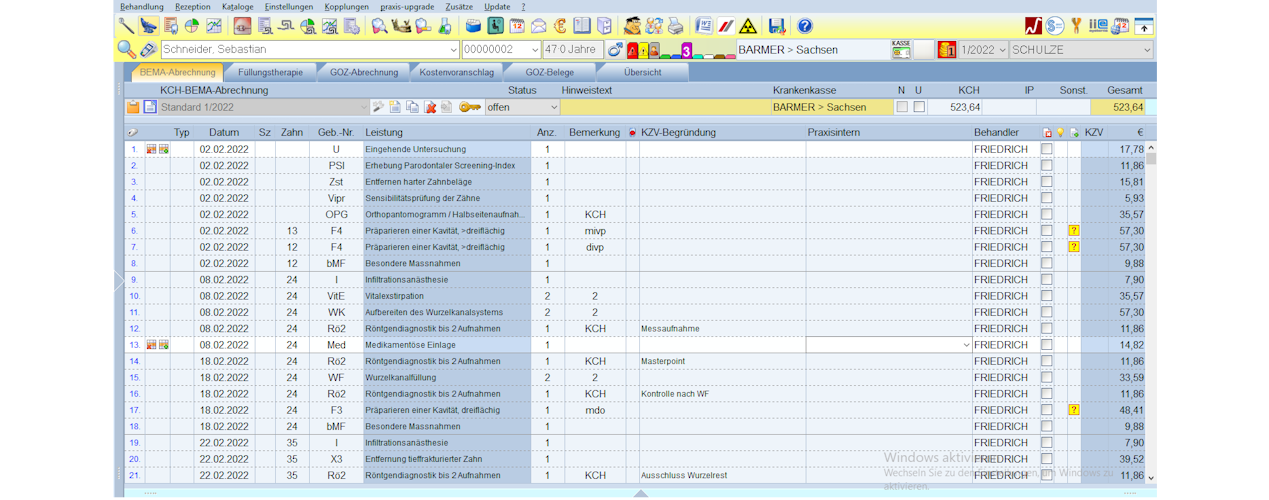Click the Leistung column header
This screenshot has width=1269, height=500.
[385, 132]
